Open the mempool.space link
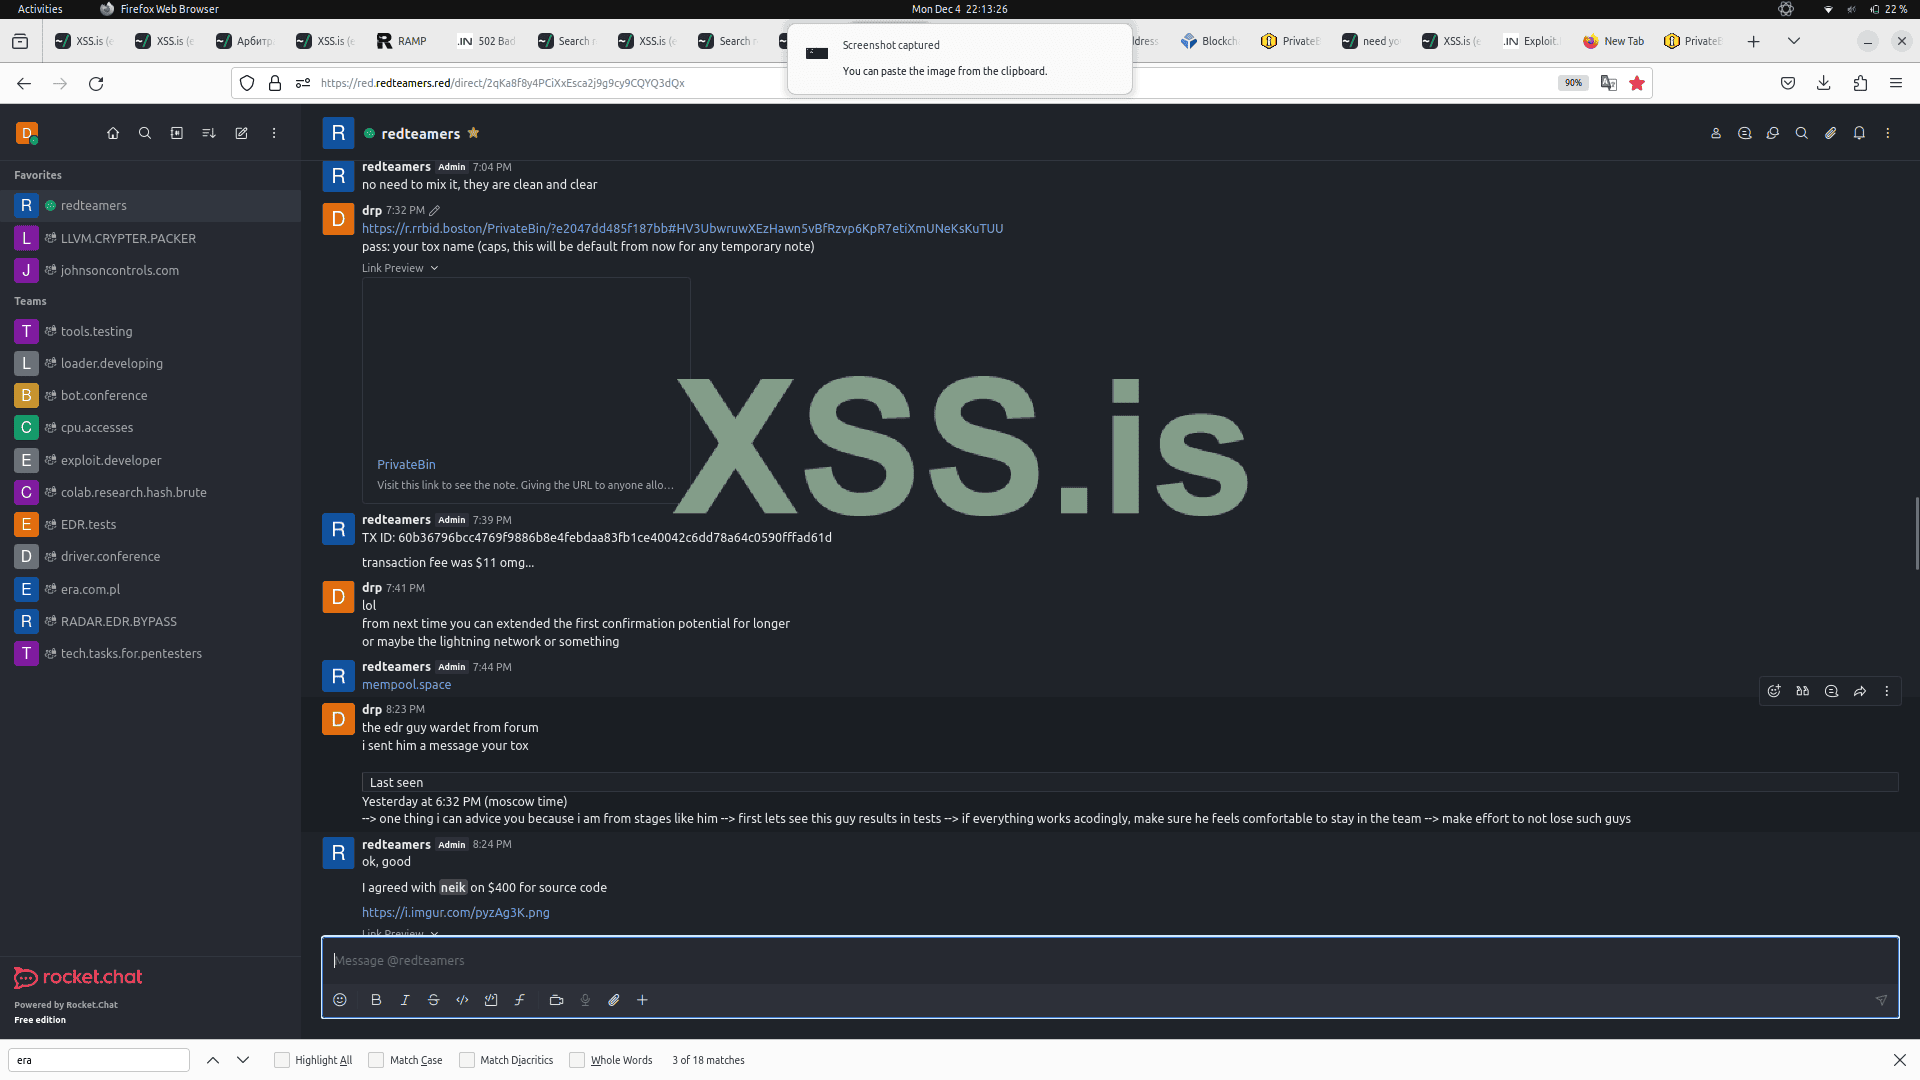 pyautogui.click(x=406, y=685)
